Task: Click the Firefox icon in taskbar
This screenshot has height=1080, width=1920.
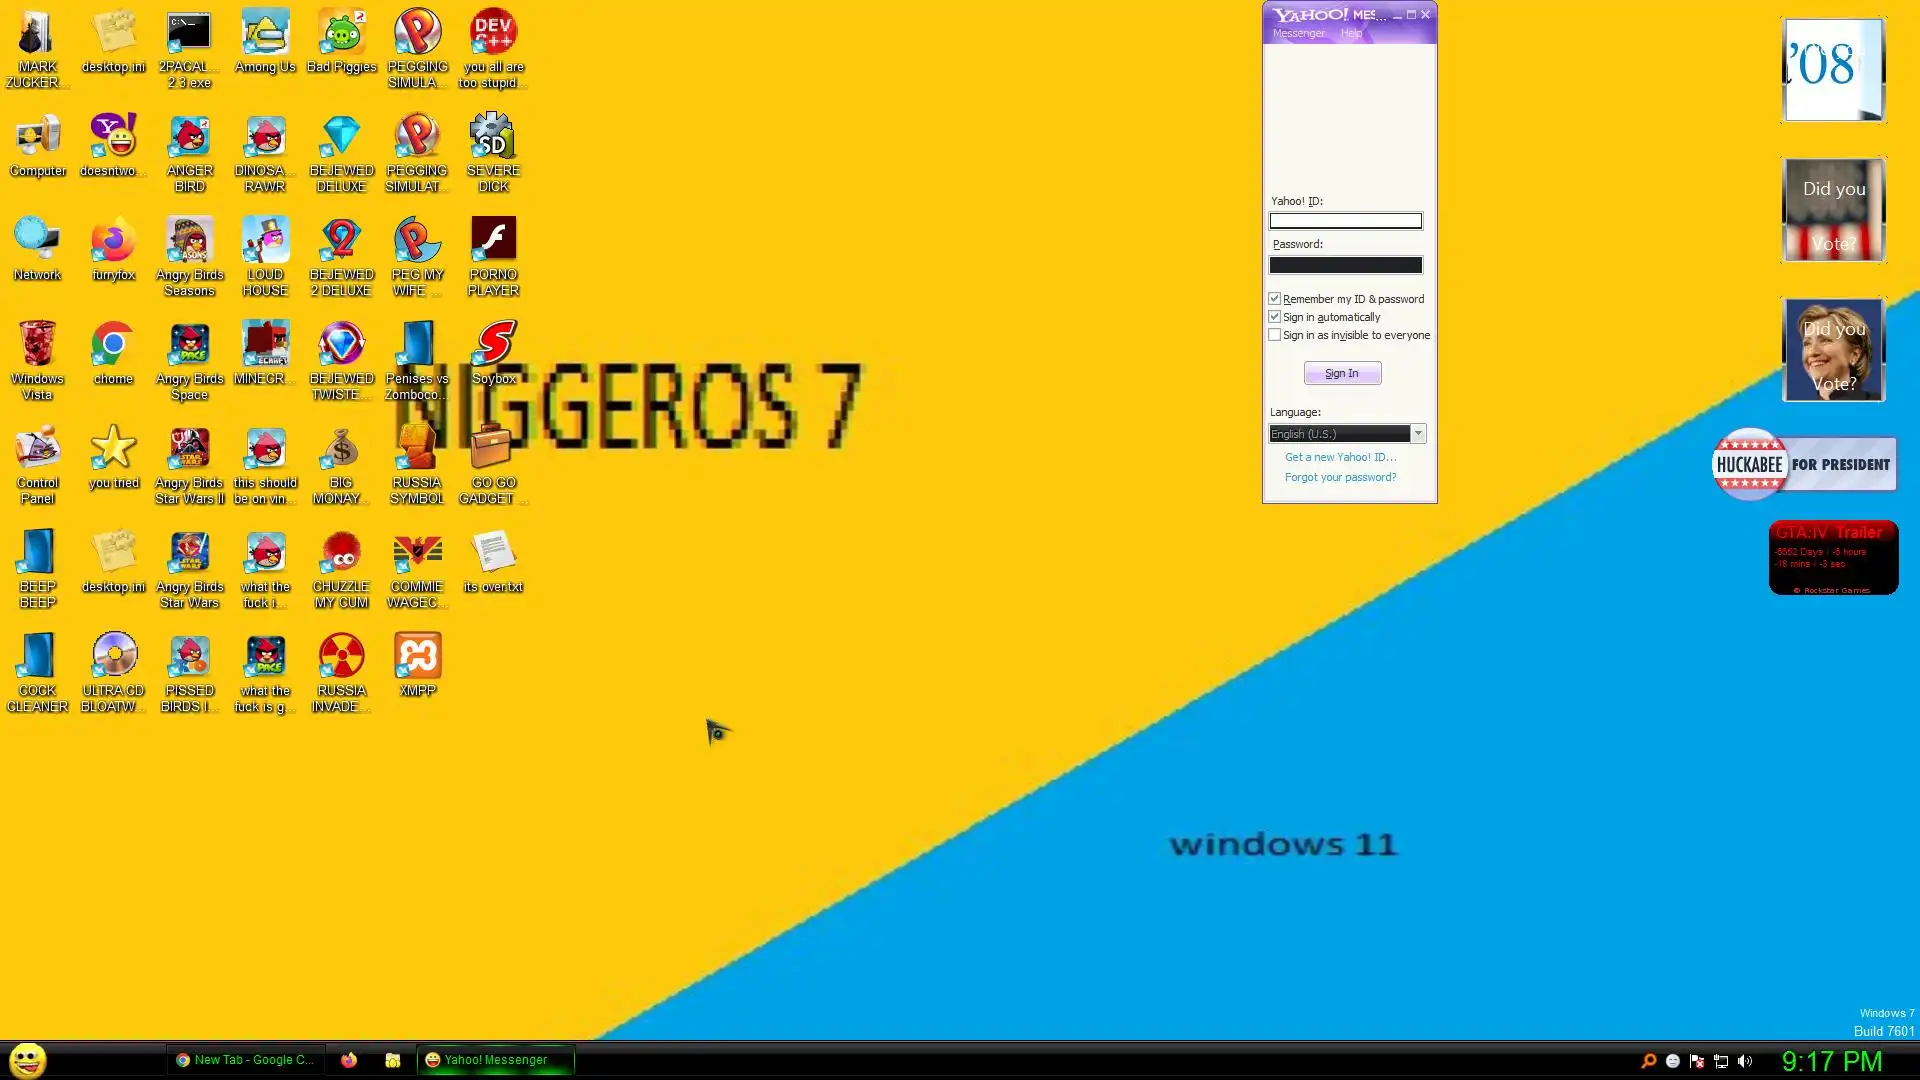Action: pyautogui.click(x=349, y=1060)
